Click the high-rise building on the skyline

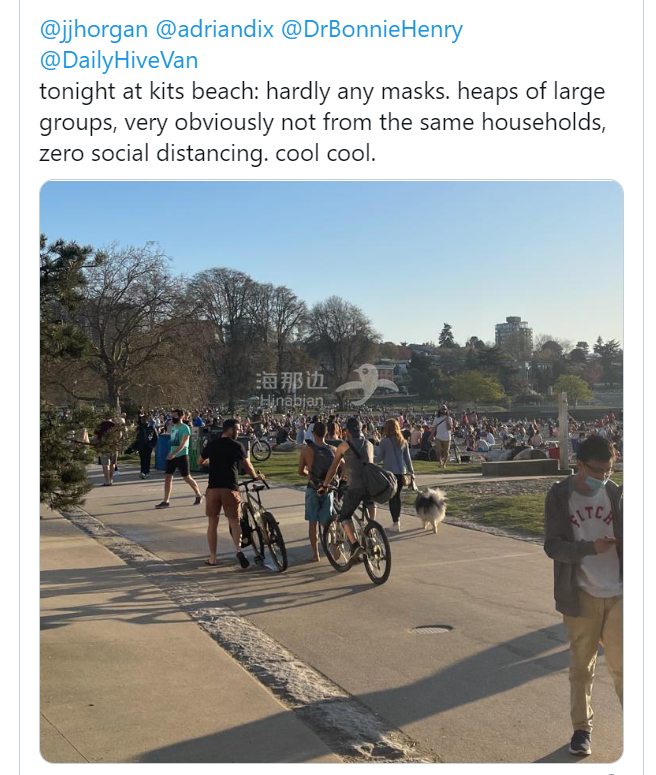[x=513, y=332]
